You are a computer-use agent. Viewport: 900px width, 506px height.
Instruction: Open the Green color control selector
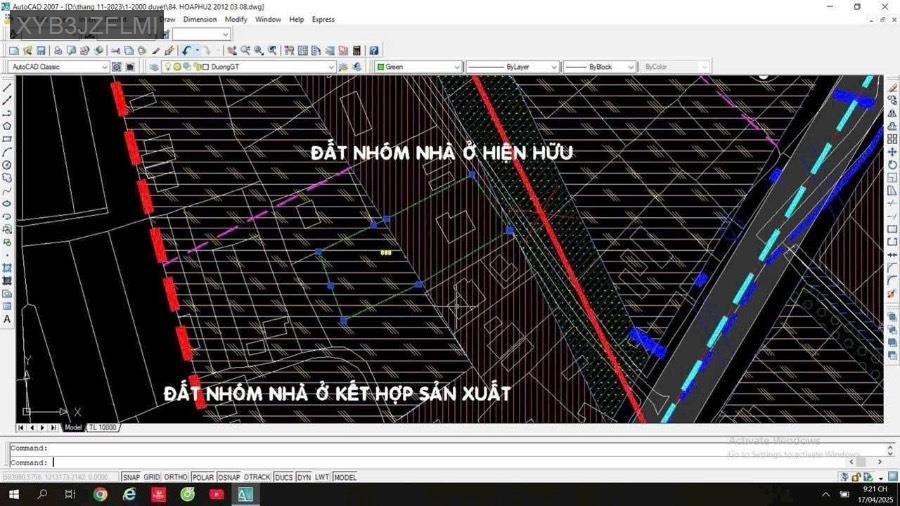[418, 67]
